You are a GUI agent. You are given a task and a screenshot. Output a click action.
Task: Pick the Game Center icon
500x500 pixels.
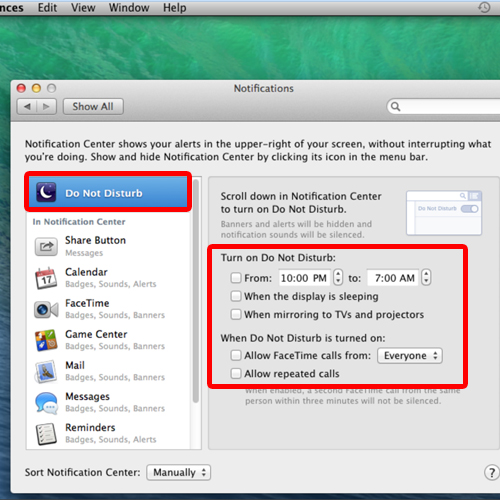pyautogui.click(x=46, y=340)
